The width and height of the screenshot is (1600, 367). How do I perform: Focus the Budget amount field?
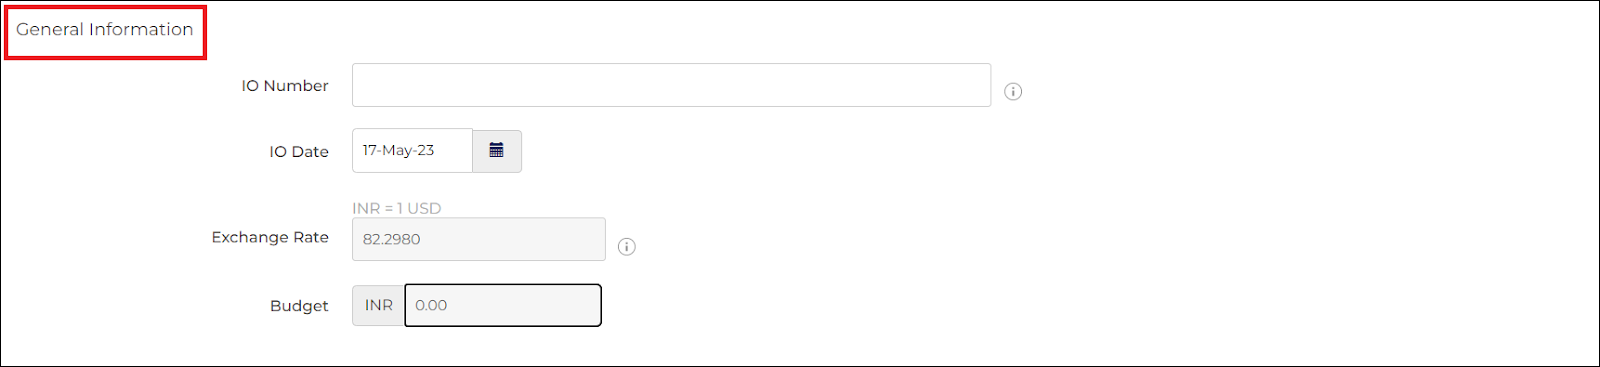[503, 305]
